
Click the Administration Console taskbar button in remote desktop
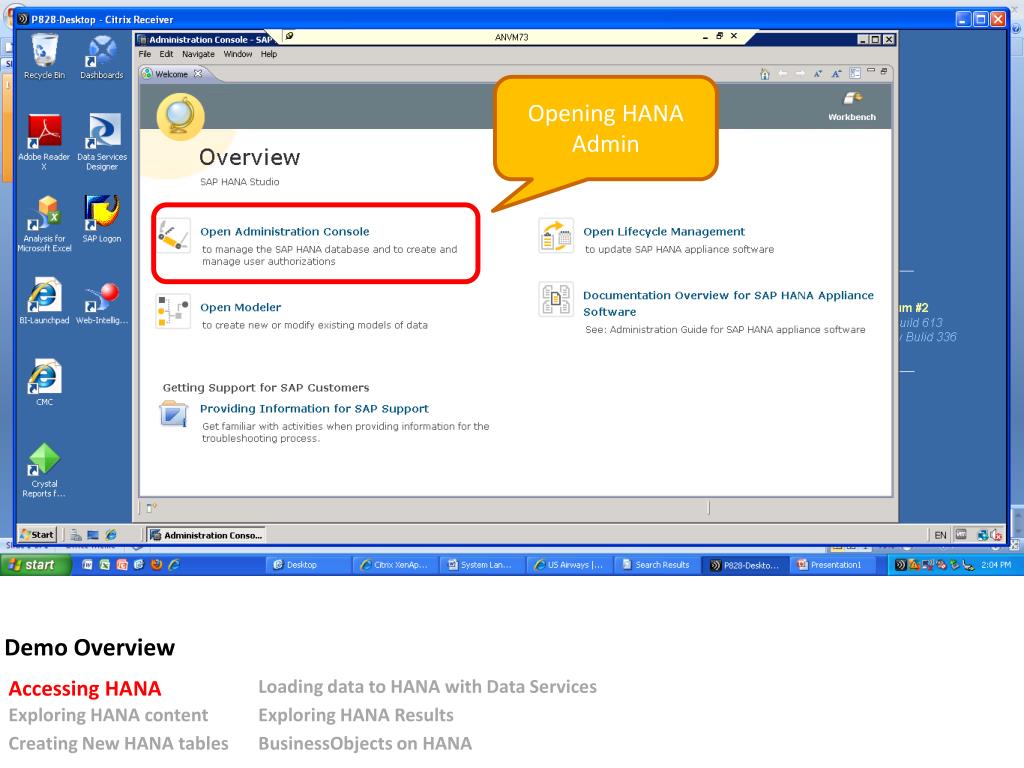[x=206, y=535]
